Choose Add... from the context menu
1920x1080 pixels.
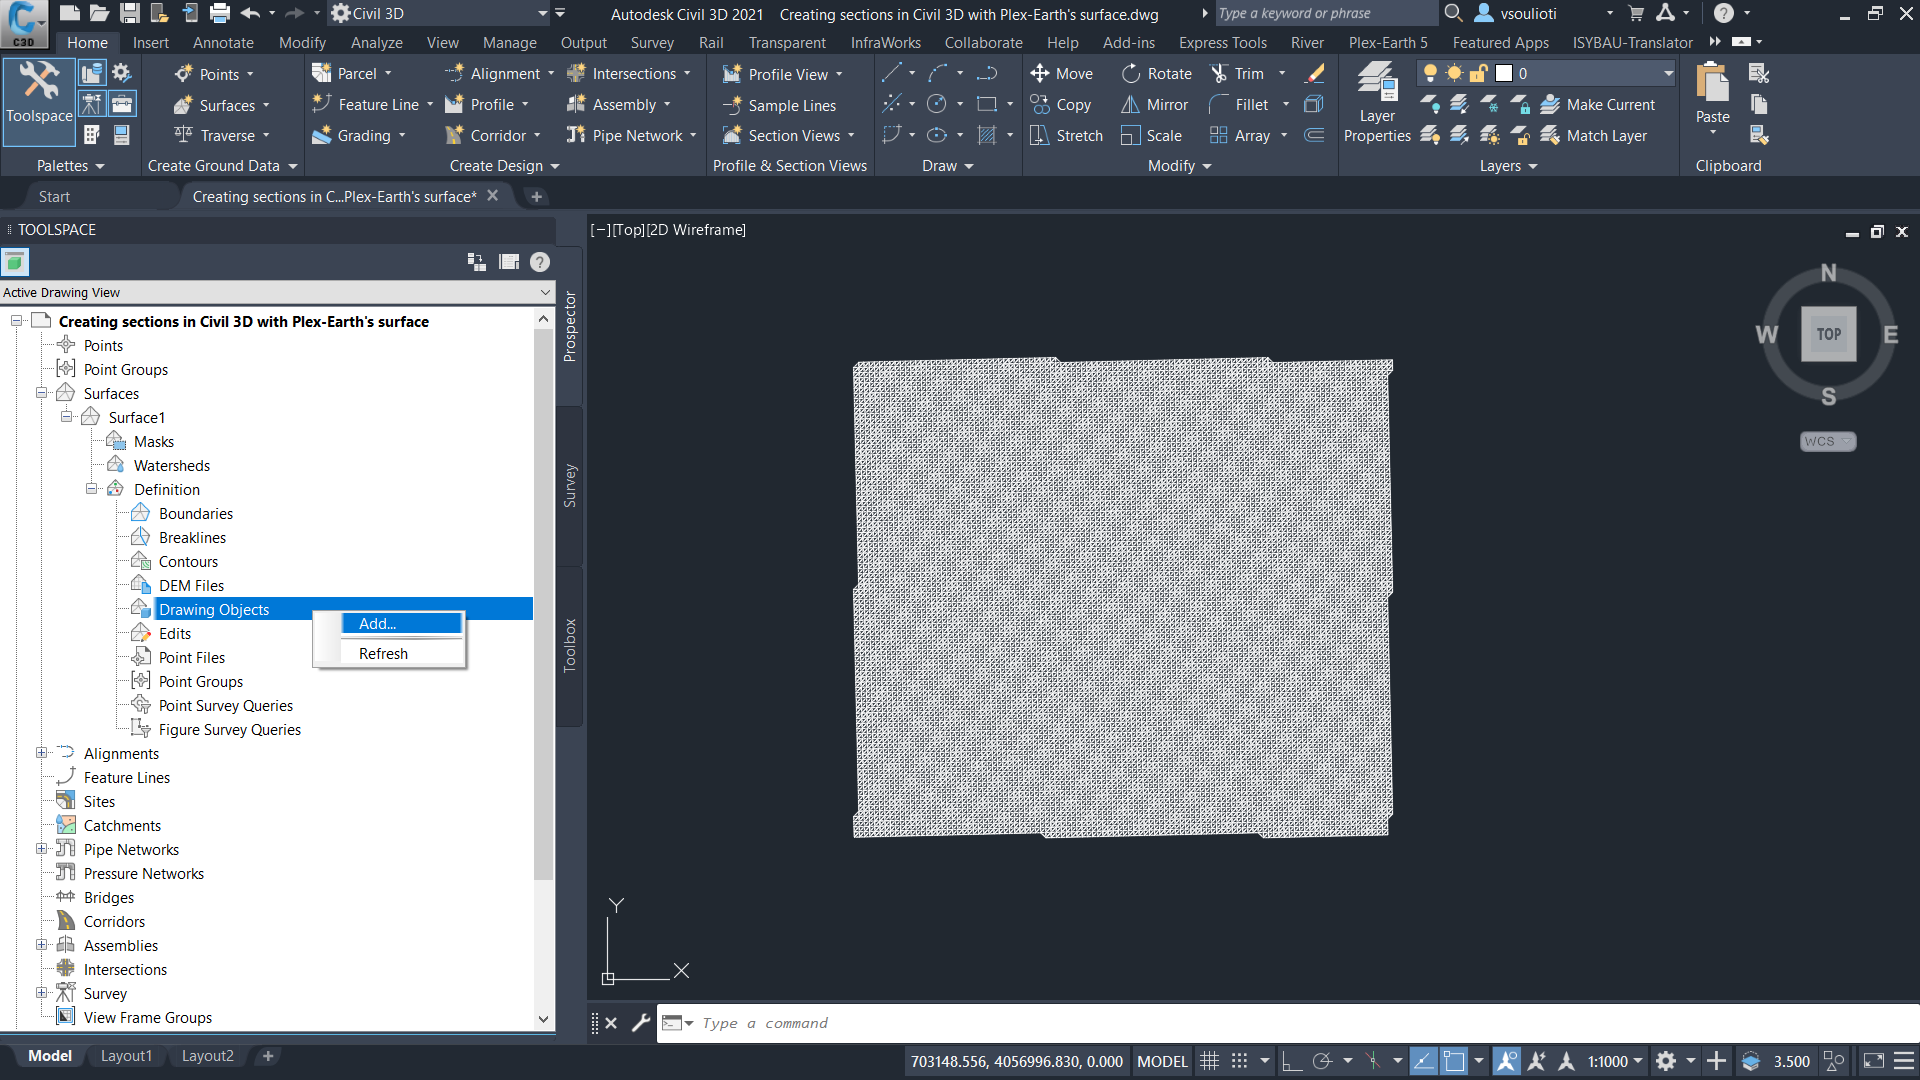pyautogui.click(x=401, y=623)
